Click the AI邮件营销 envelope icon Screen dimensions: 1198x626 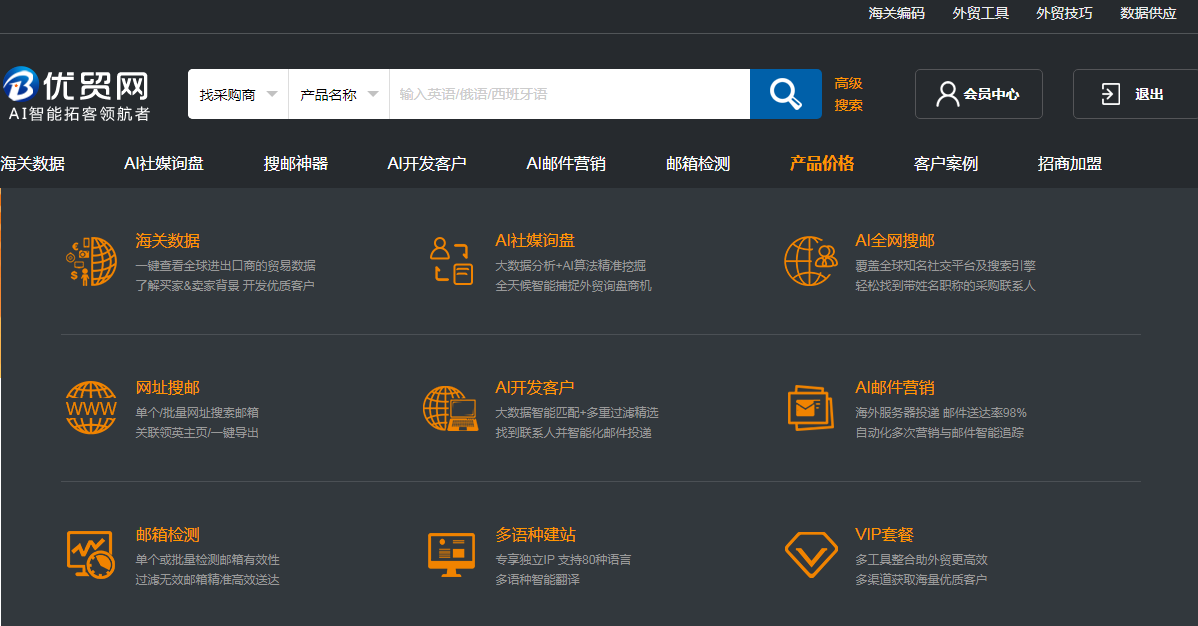pos(811,408)
